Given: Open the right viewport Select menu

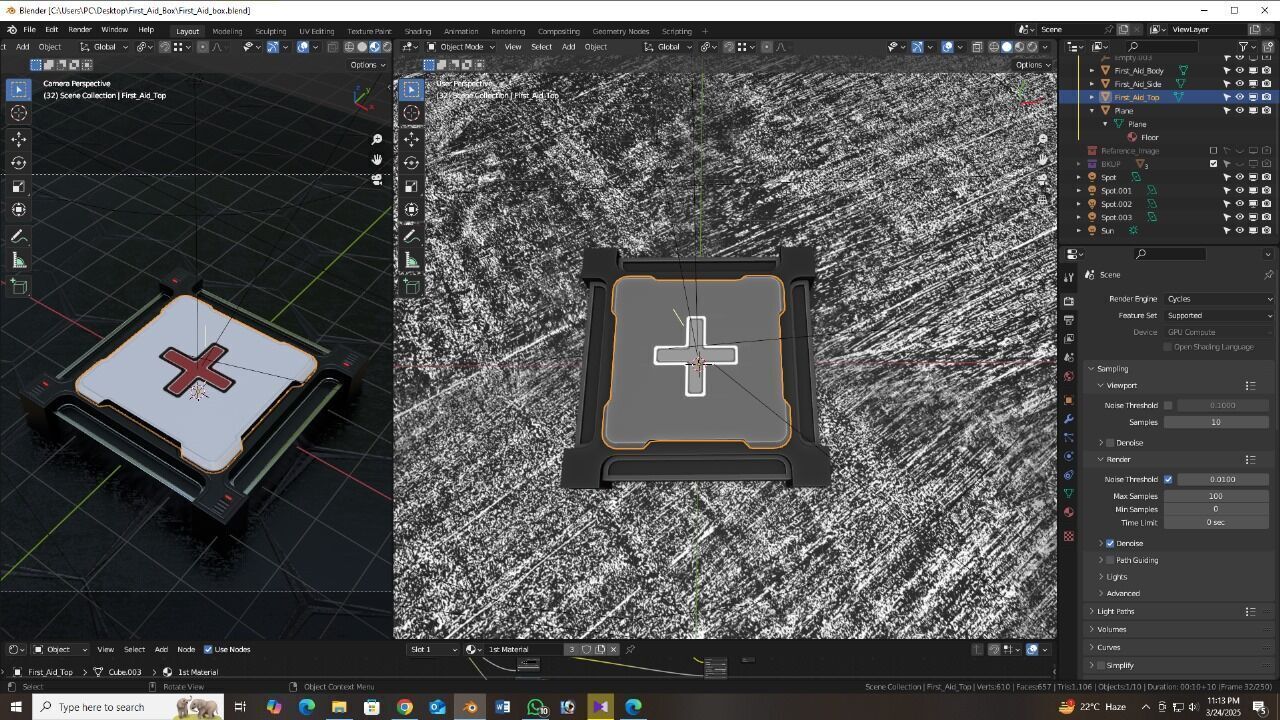Looking at the screenshot, I should (541, 47).
